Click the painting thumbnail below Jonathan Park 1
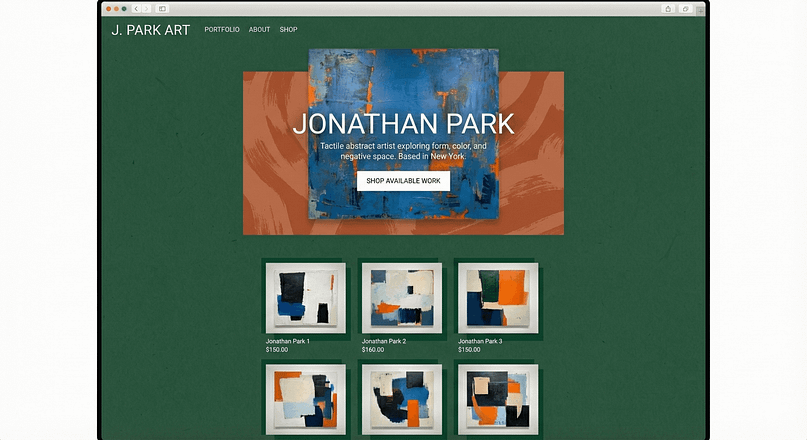 pos(305,400)
